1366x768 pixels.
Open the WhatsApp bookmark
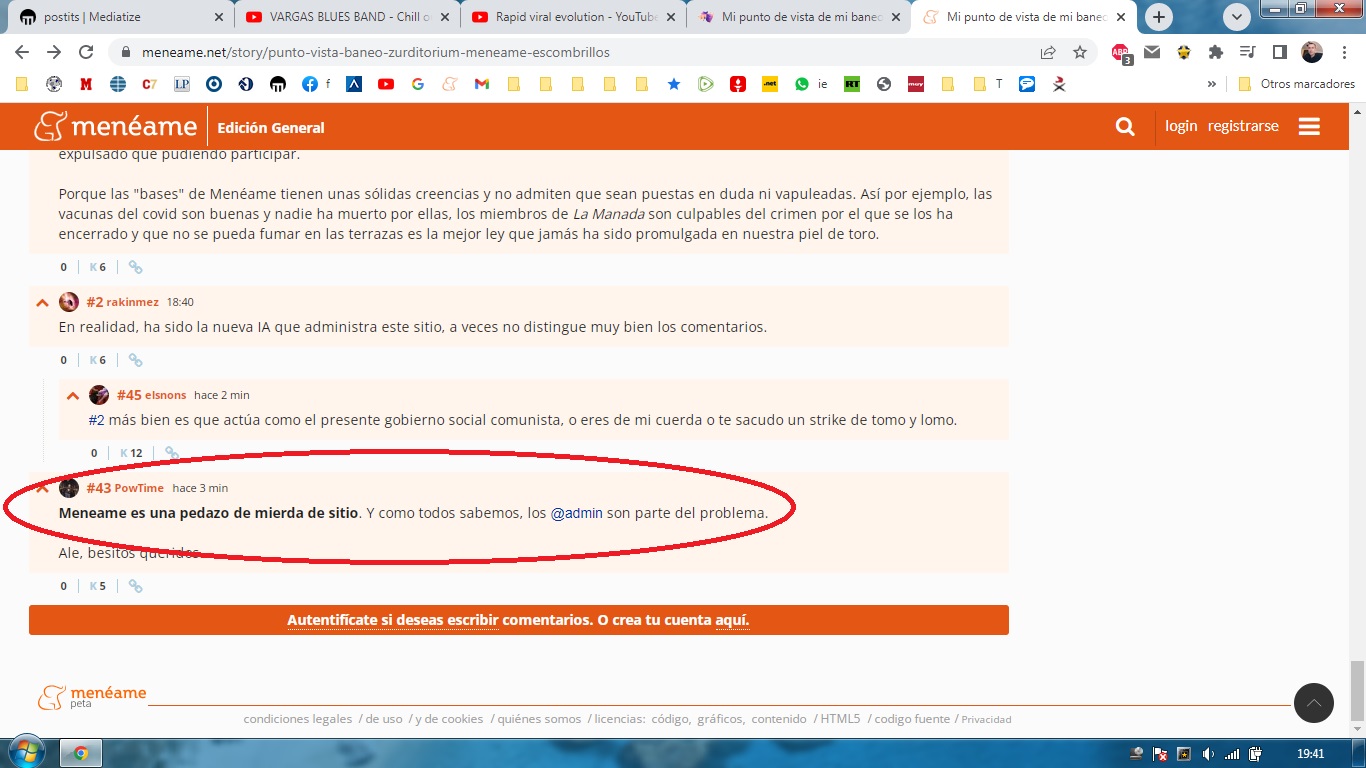[x=810, y=84]
